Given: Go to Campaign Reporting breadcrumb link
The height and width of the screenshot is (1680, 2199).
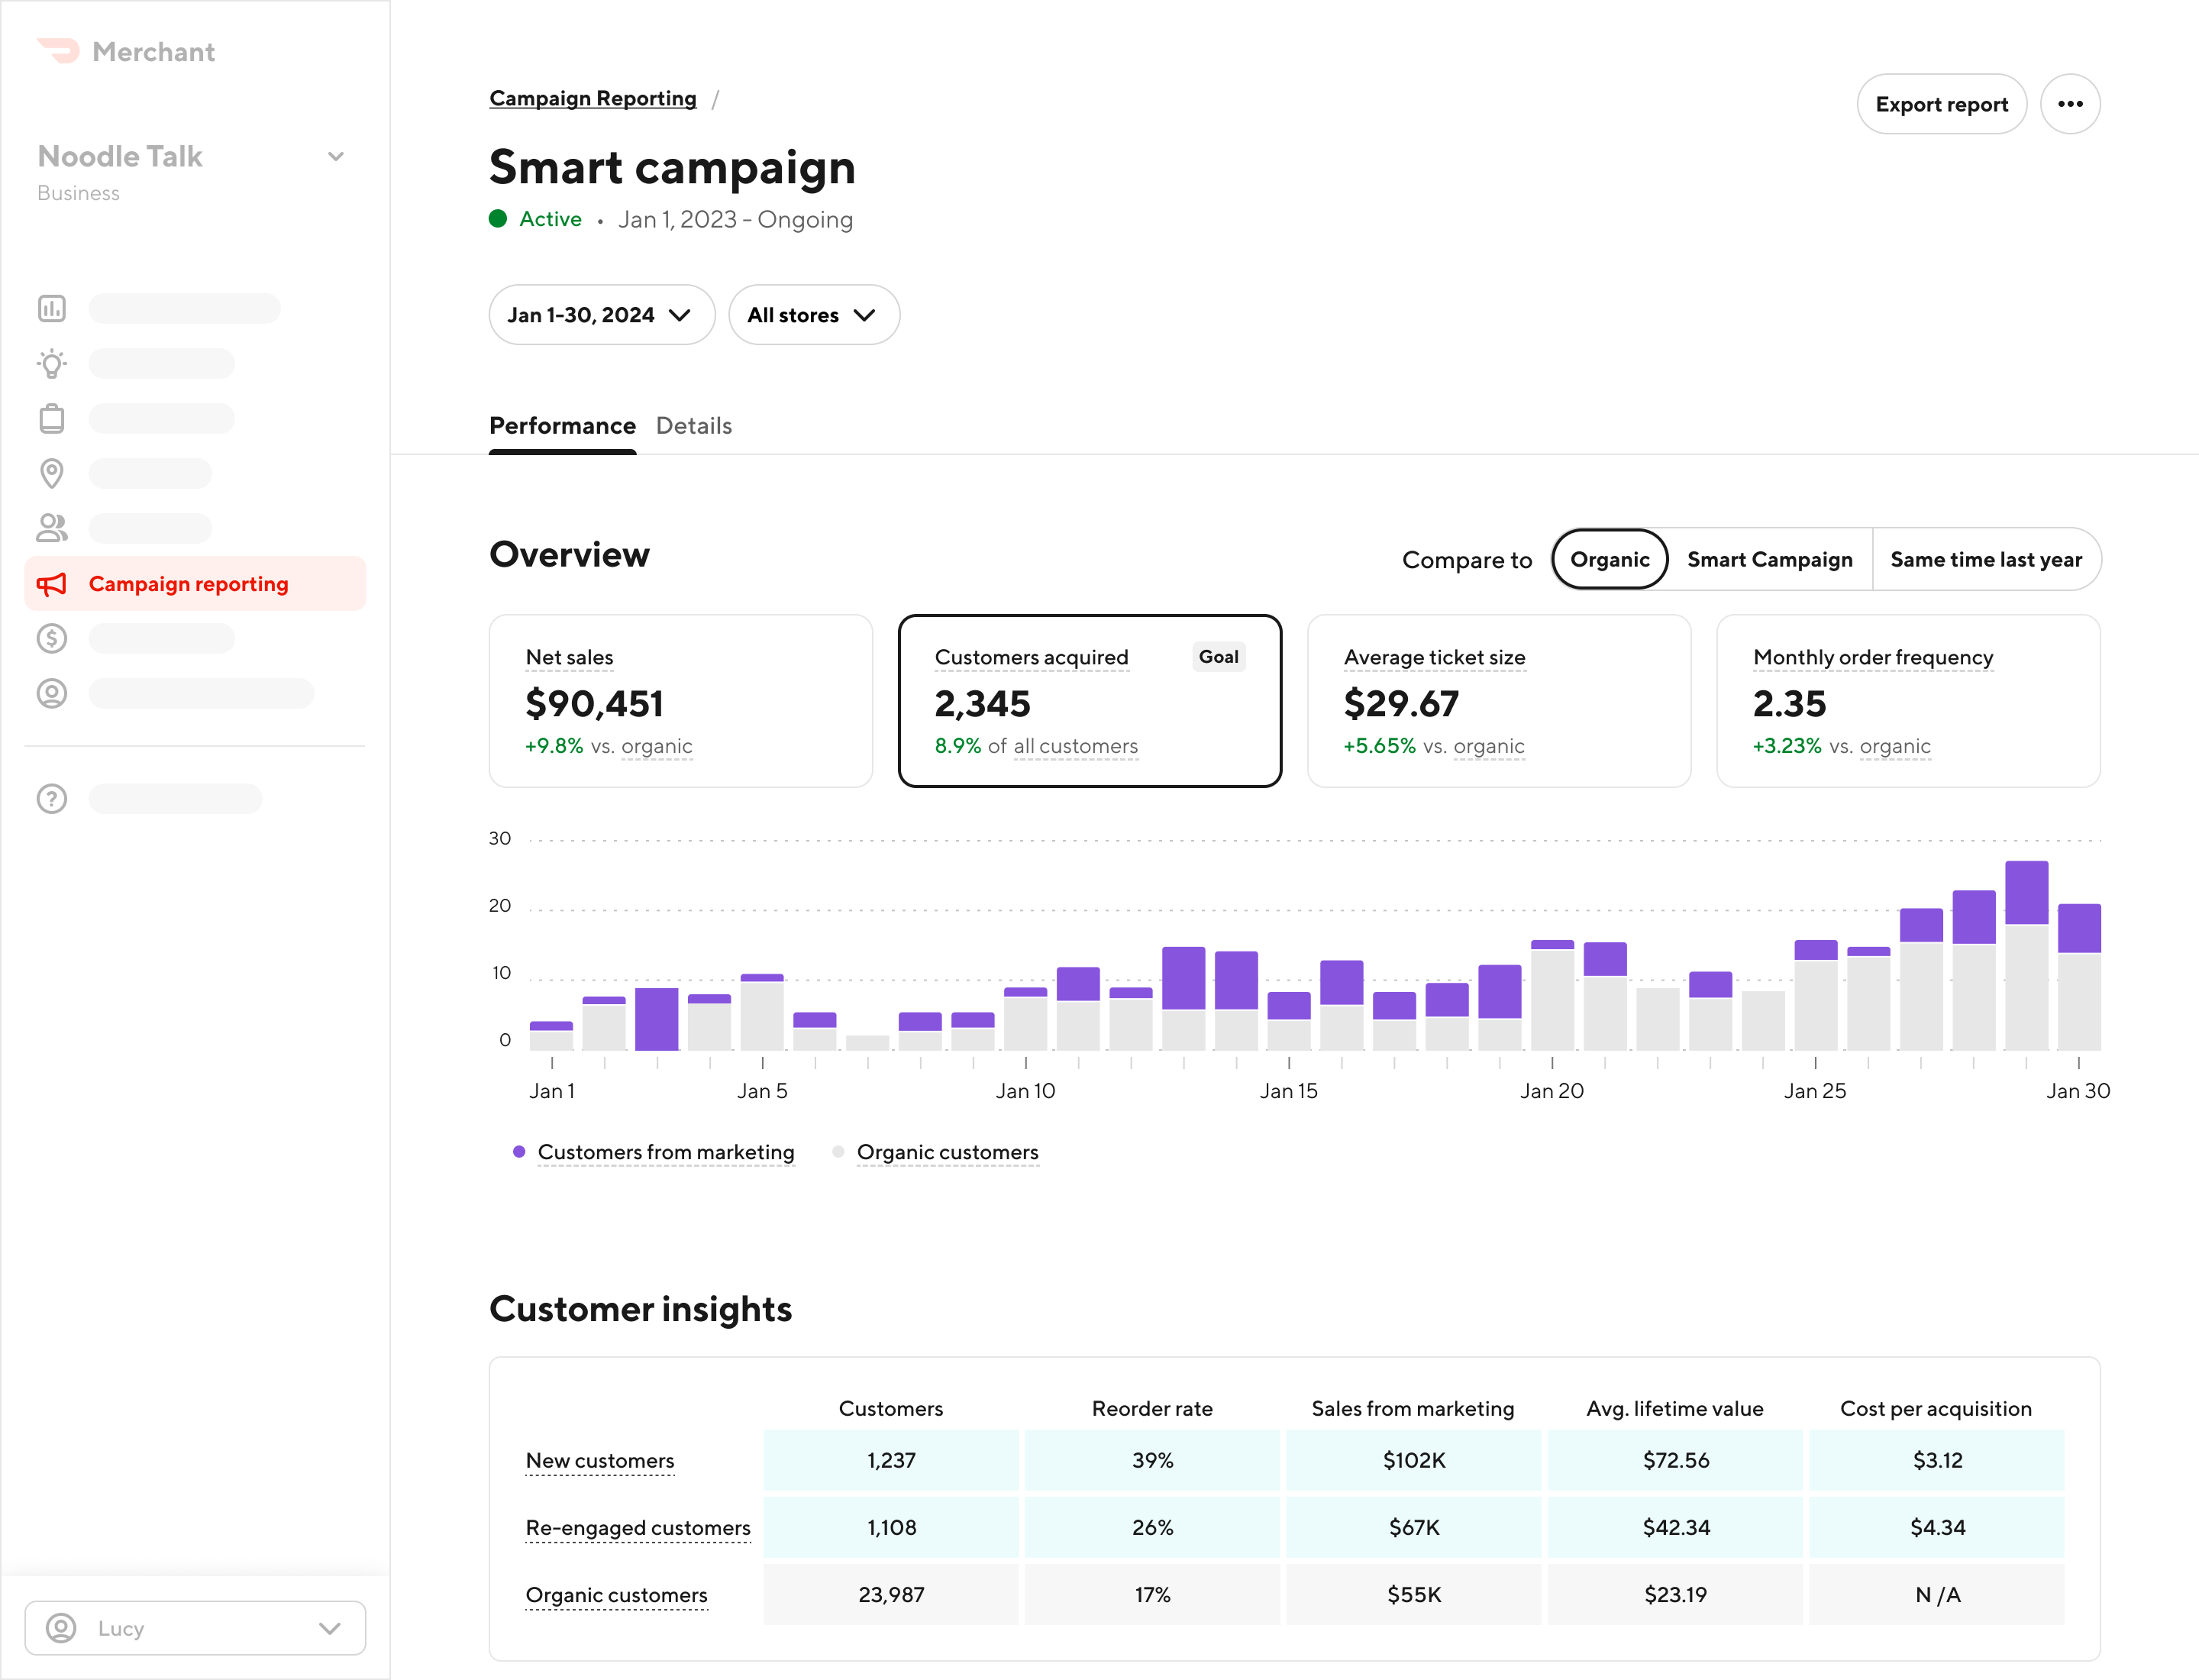Looking at the screenshot, I should (x=593, y=98).
